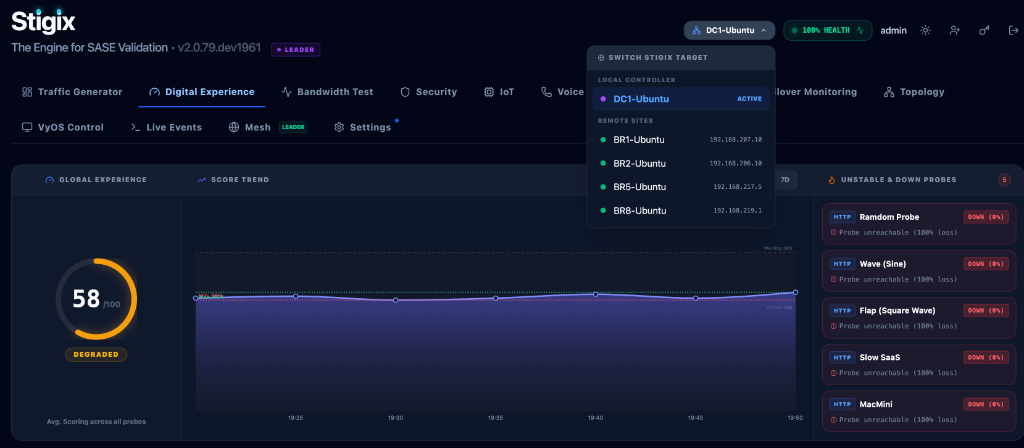Click the Score Trend chart icon
The image size is (1024, 448).
click(202, 180)
